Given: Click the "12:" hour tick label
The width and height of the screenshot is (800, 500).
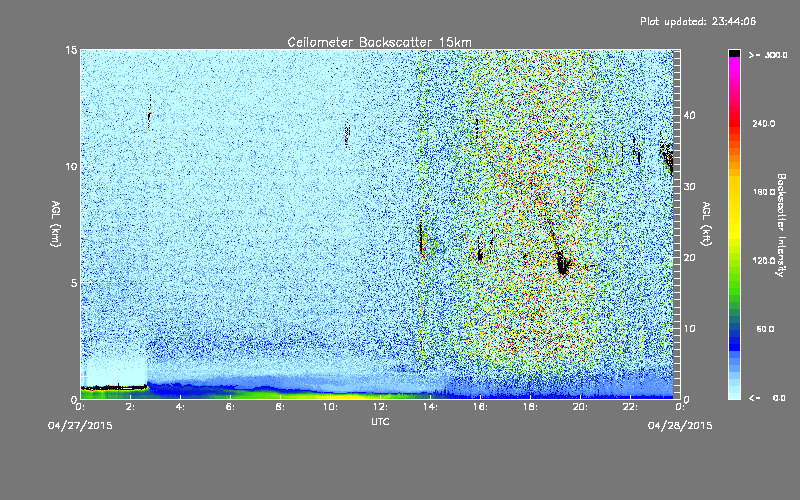Looking at the screenshot, I should pyautogui.click(x=380, y=407).
